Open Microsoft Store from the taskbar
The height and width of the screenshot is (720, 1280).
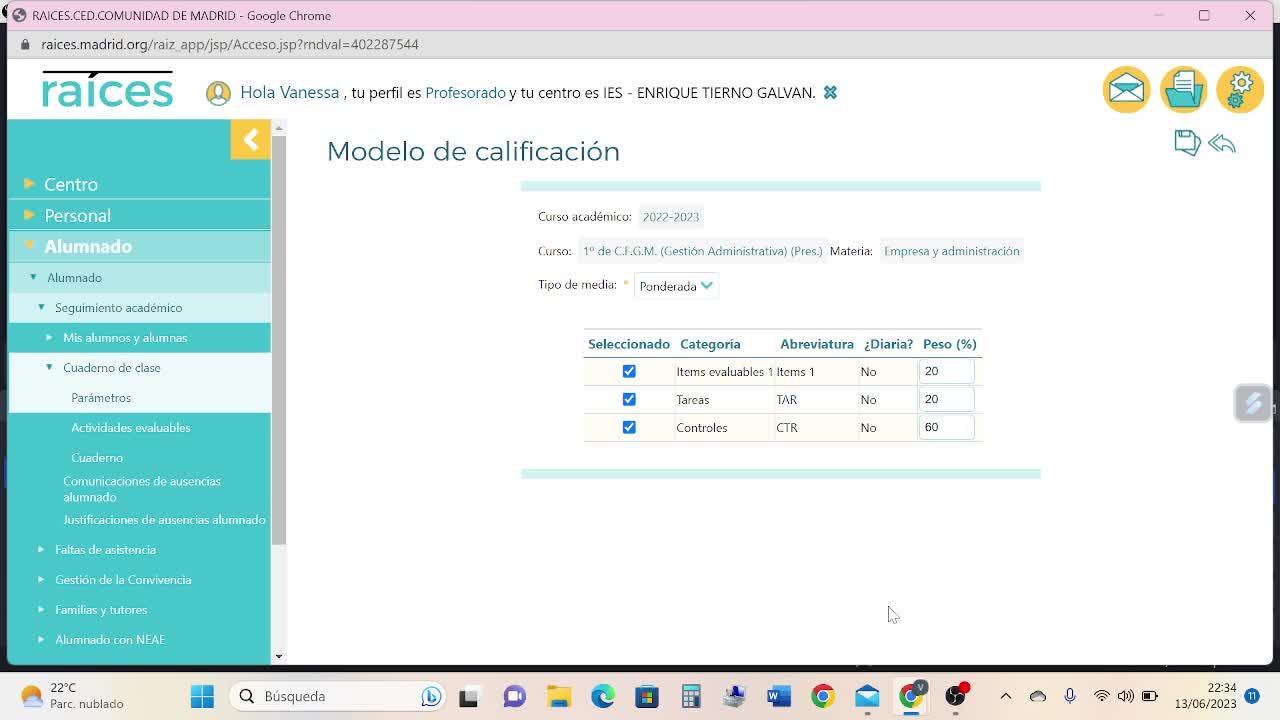646,696
